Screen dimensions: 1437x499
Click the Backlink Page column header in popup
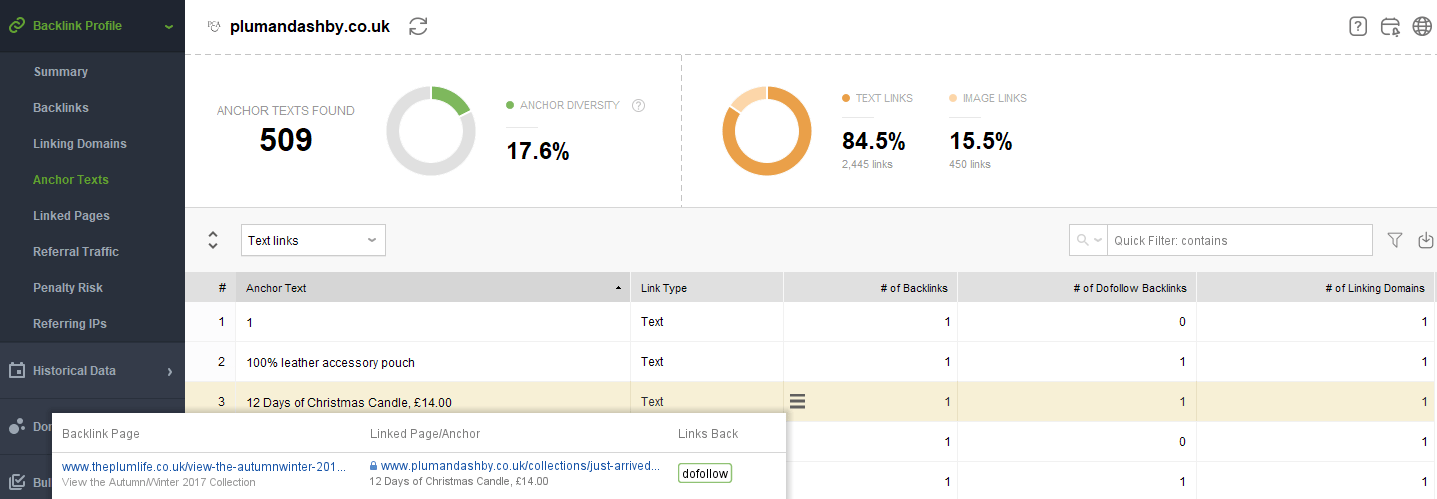pyautogui.click(x=101, y=434)
